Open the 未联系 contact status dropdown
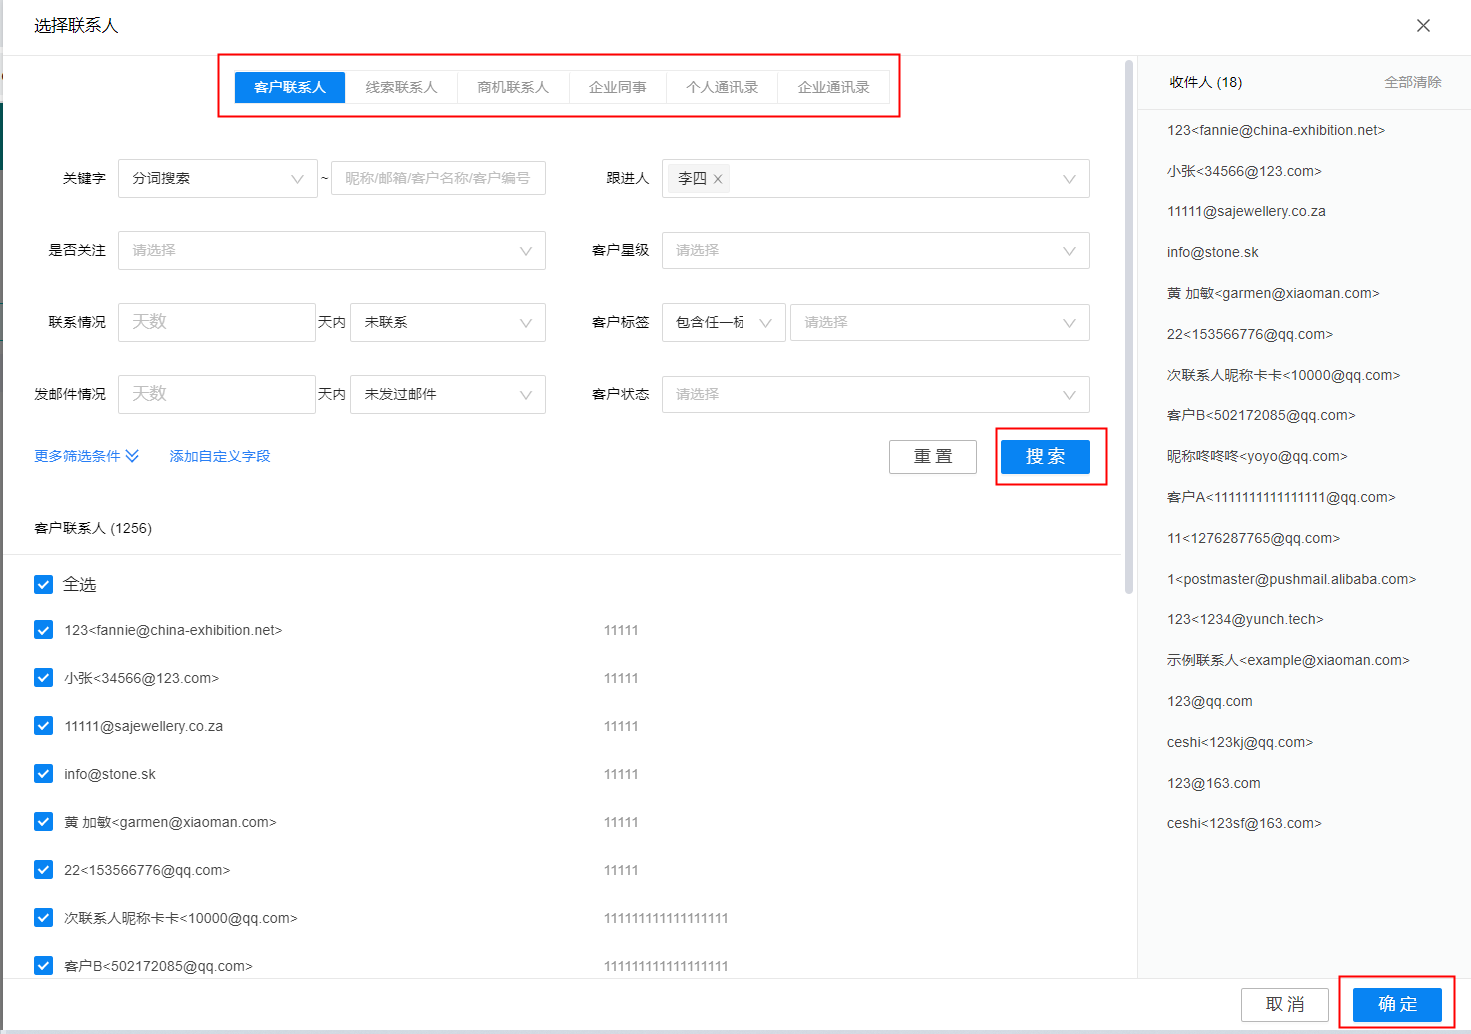Image resolution: width=1471 pixels, height=1034 pixels. coord(447,322)
